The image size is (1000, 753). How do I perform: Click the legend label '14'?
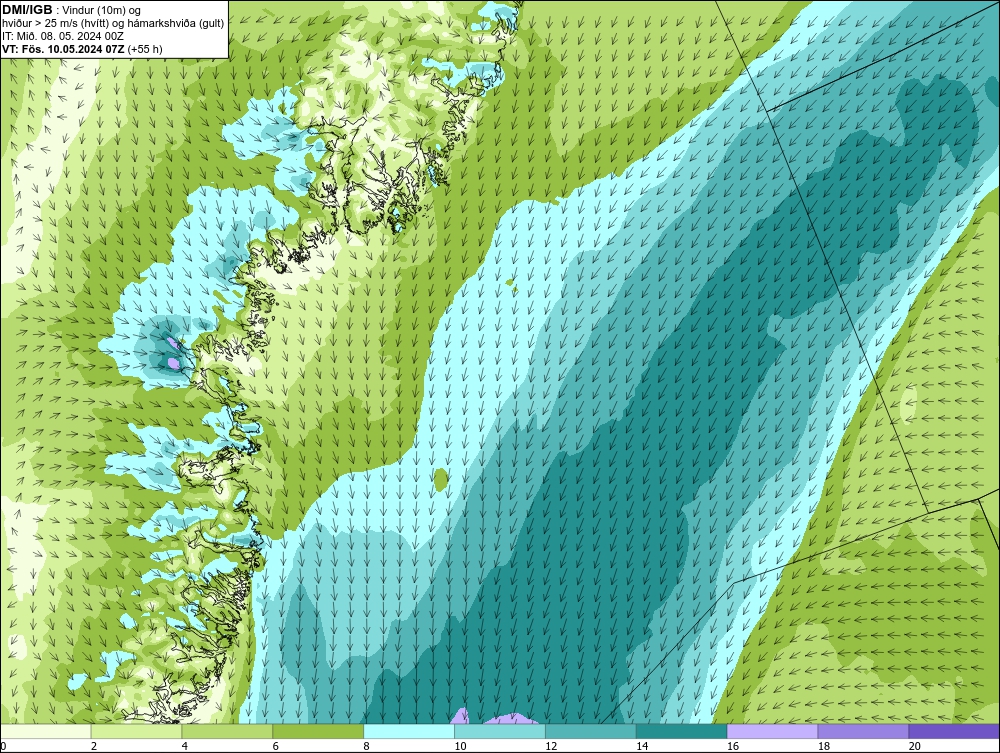coord(642,746)
